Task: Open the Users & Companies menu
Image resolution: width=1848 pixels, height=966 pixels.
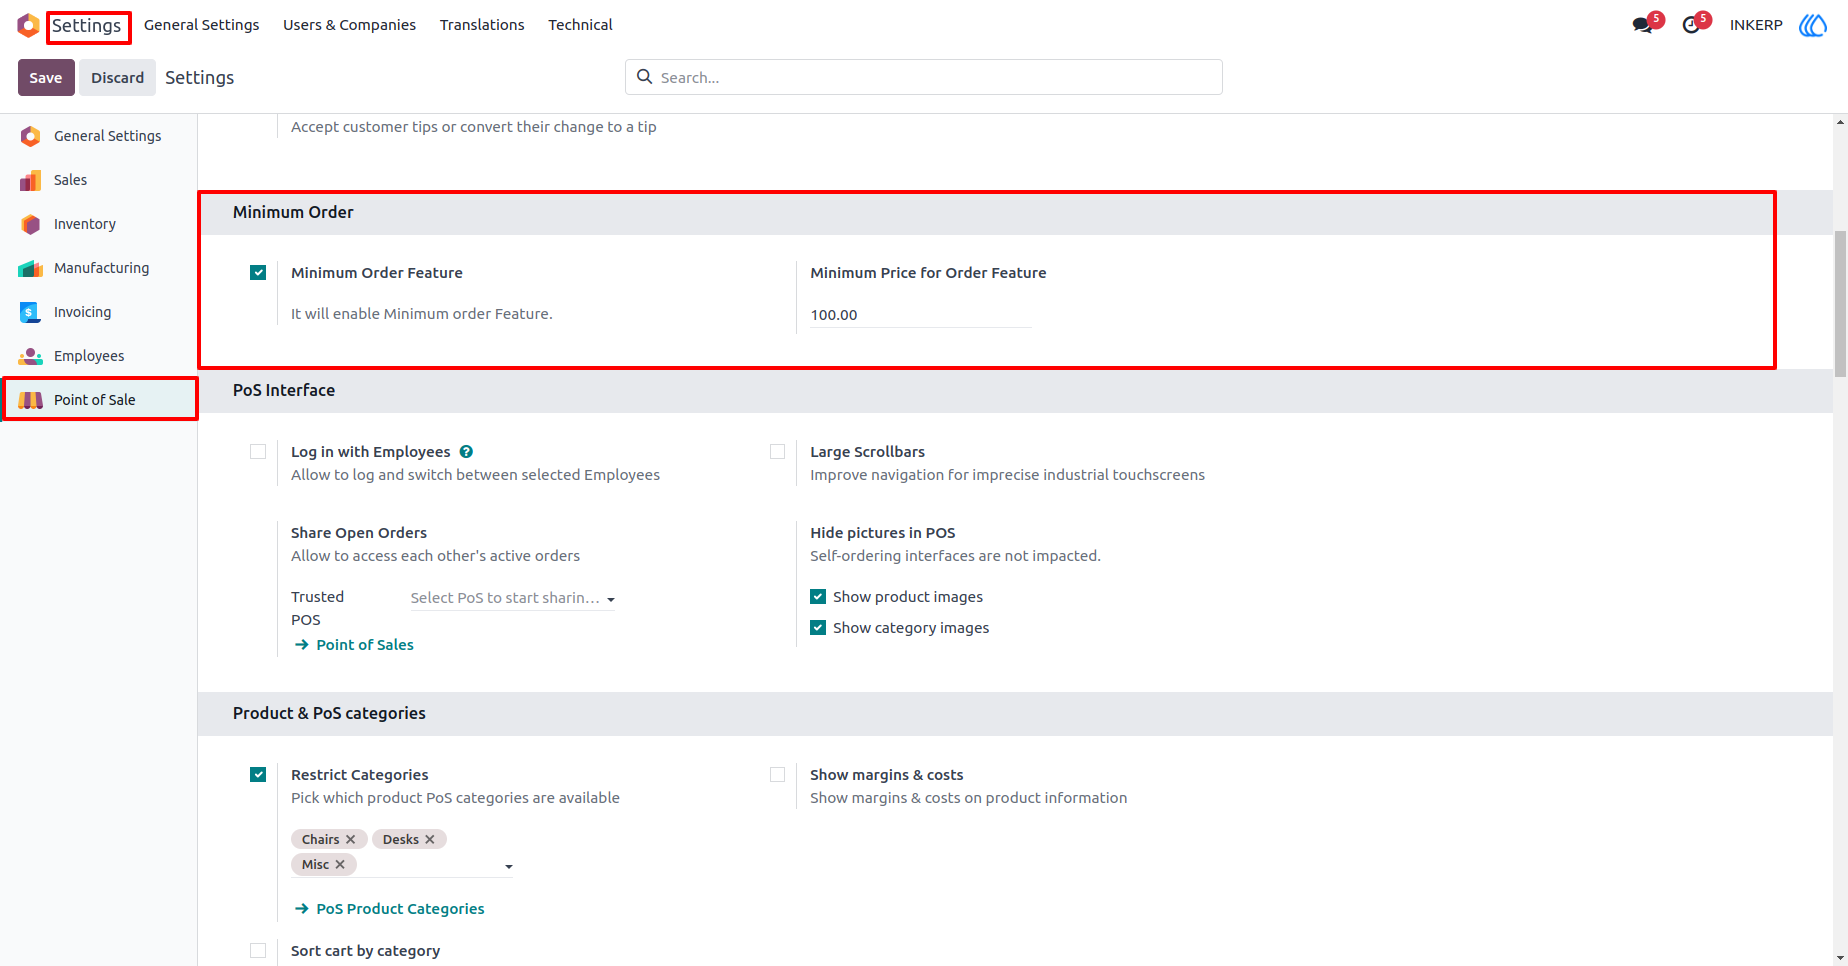Action: coord(349,25)
